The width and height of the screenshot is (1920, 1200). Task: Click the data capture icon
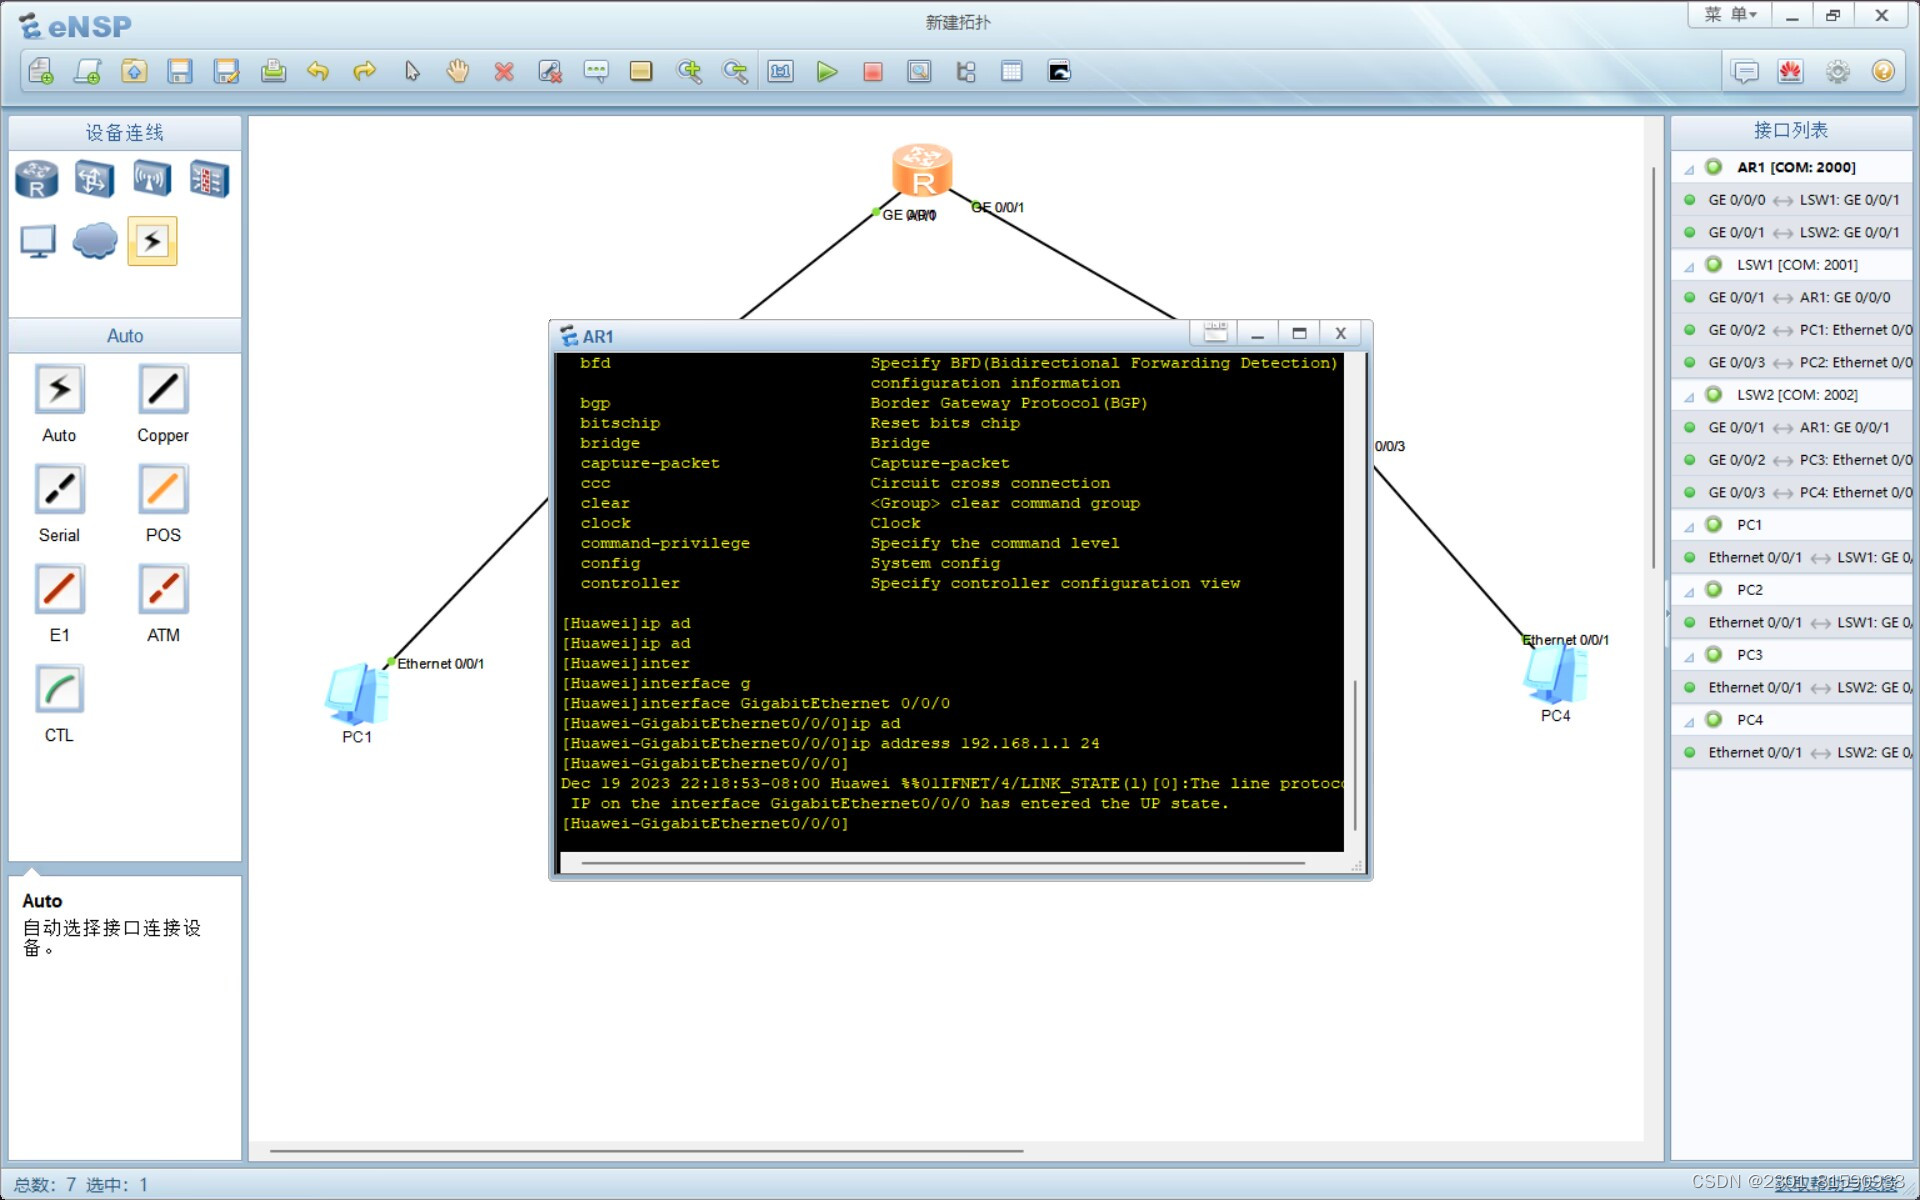pos(919,71)
